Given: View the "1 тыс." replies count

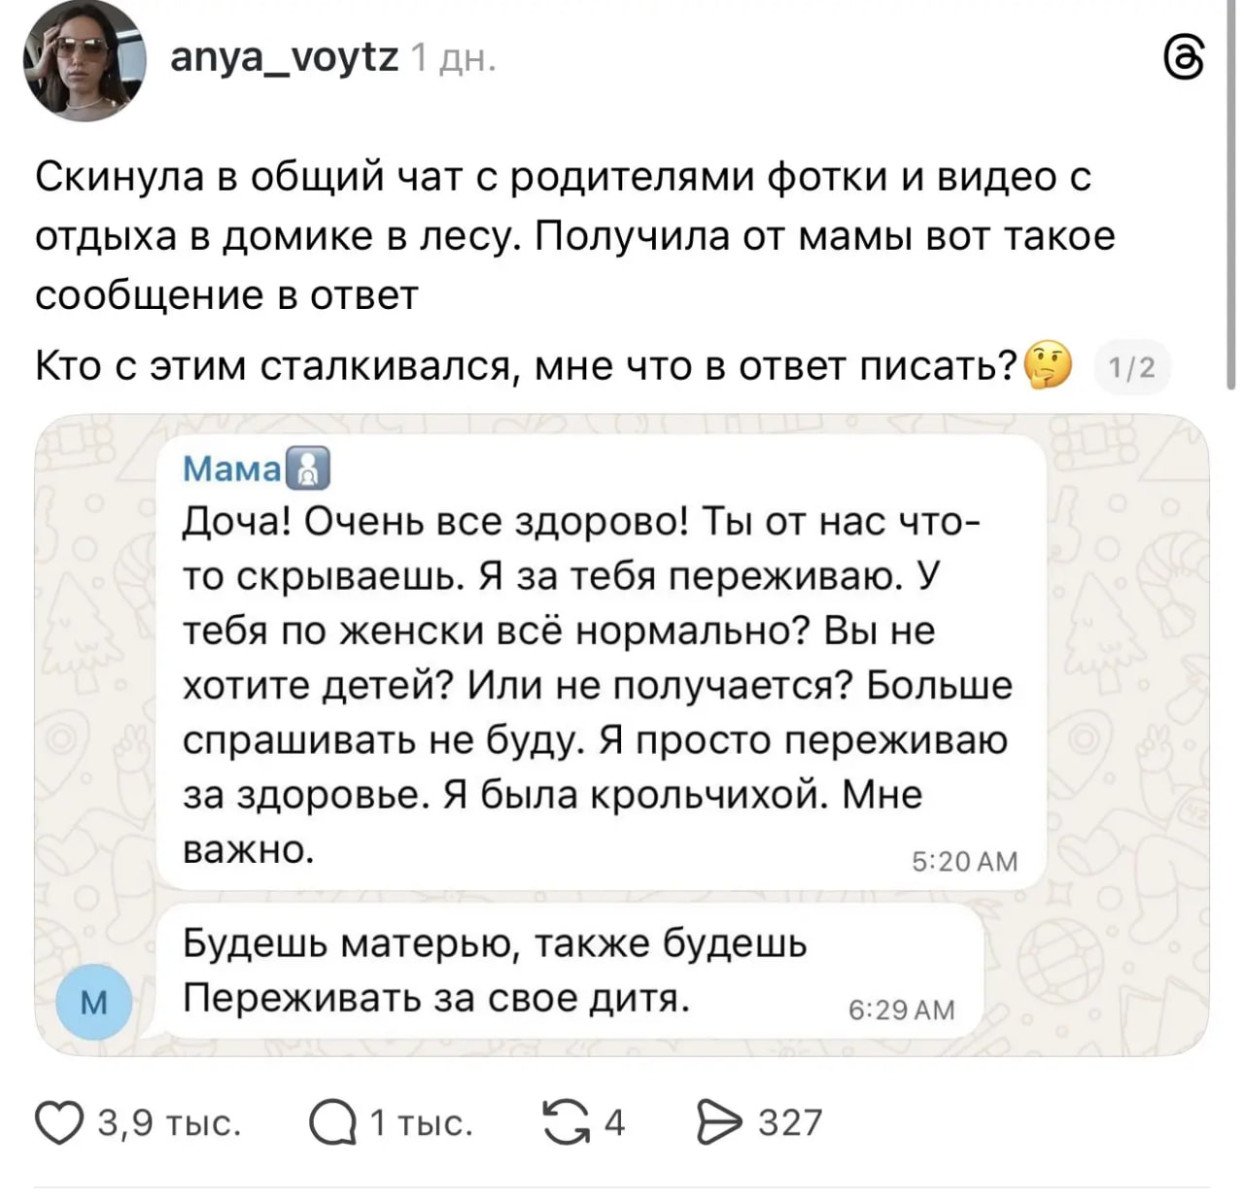Looking at the screenshot, I should [x=420, y=1123].
